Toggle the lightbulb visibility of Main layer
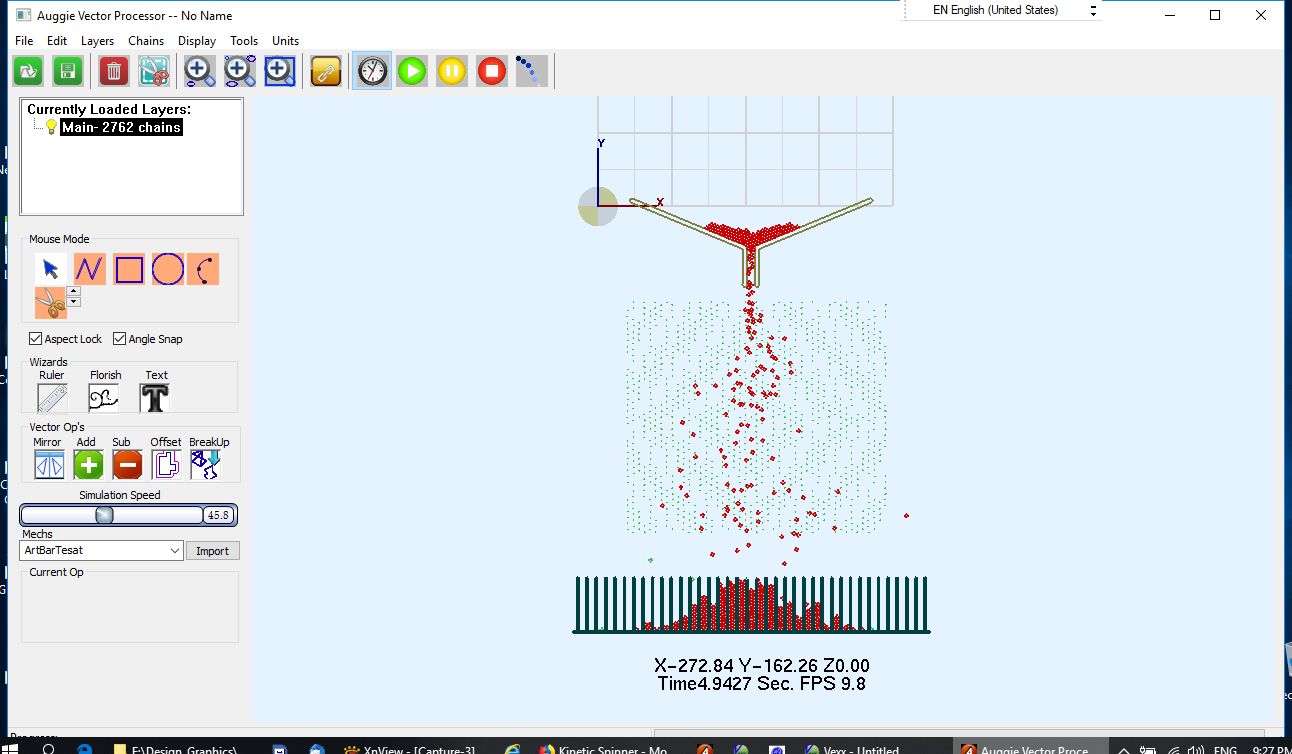The height and width of the screenshot is (754, 1292). [x=51, y=128]
